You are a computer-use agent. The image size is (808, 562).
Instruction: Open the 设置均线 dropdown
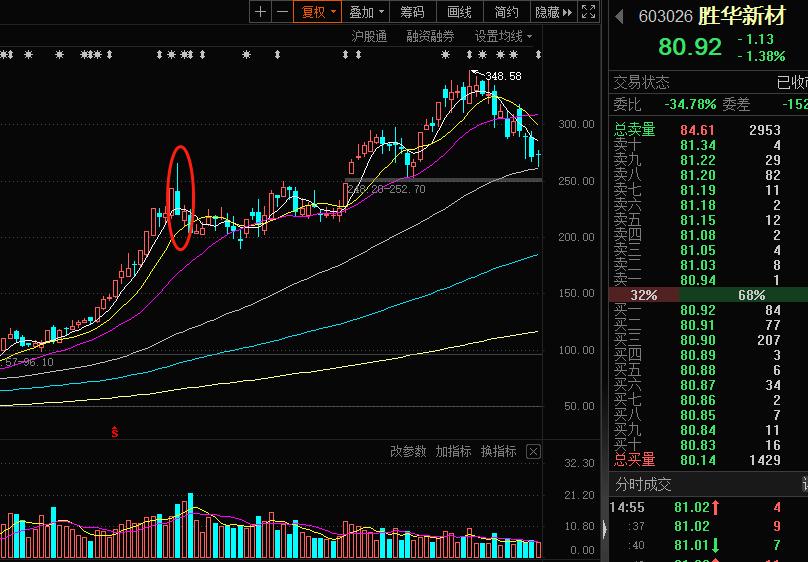[x=503, y=36]
